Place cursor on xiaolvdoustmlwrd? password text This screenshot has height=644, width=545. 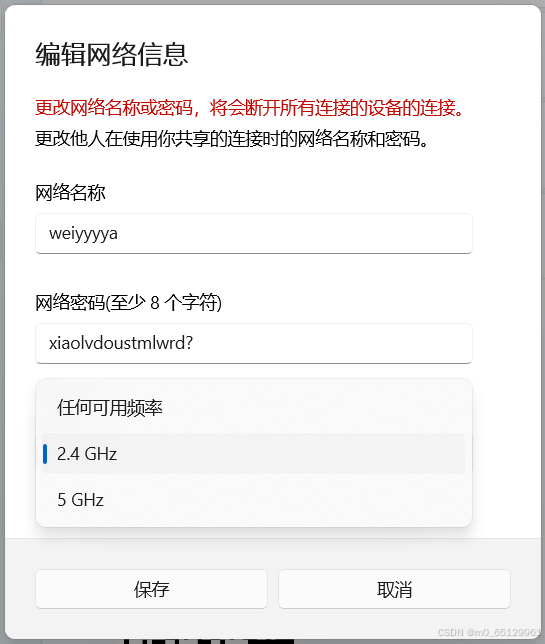121,343
